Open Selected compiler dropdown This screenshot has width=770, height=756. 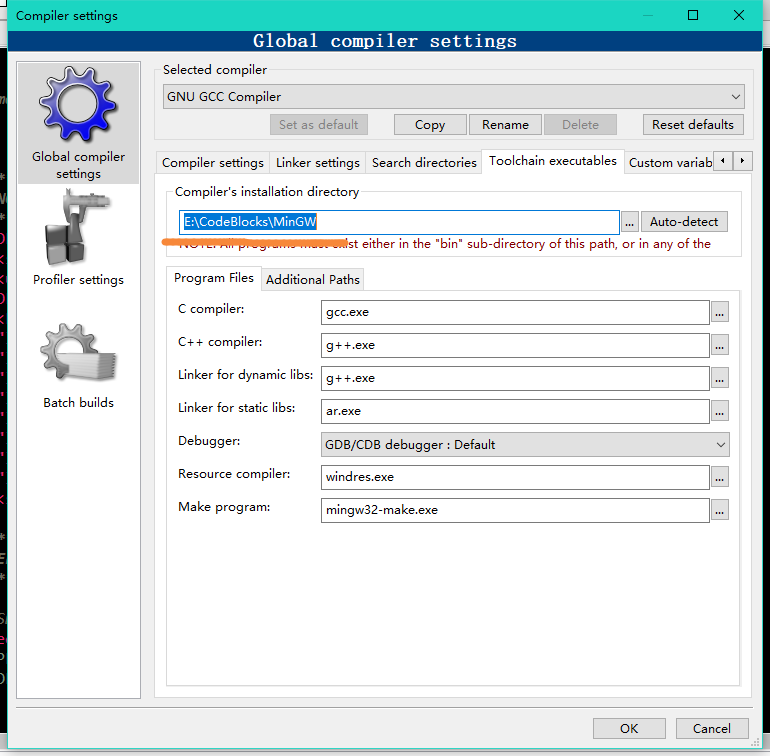pyautogui.click(x=453, y=97)
